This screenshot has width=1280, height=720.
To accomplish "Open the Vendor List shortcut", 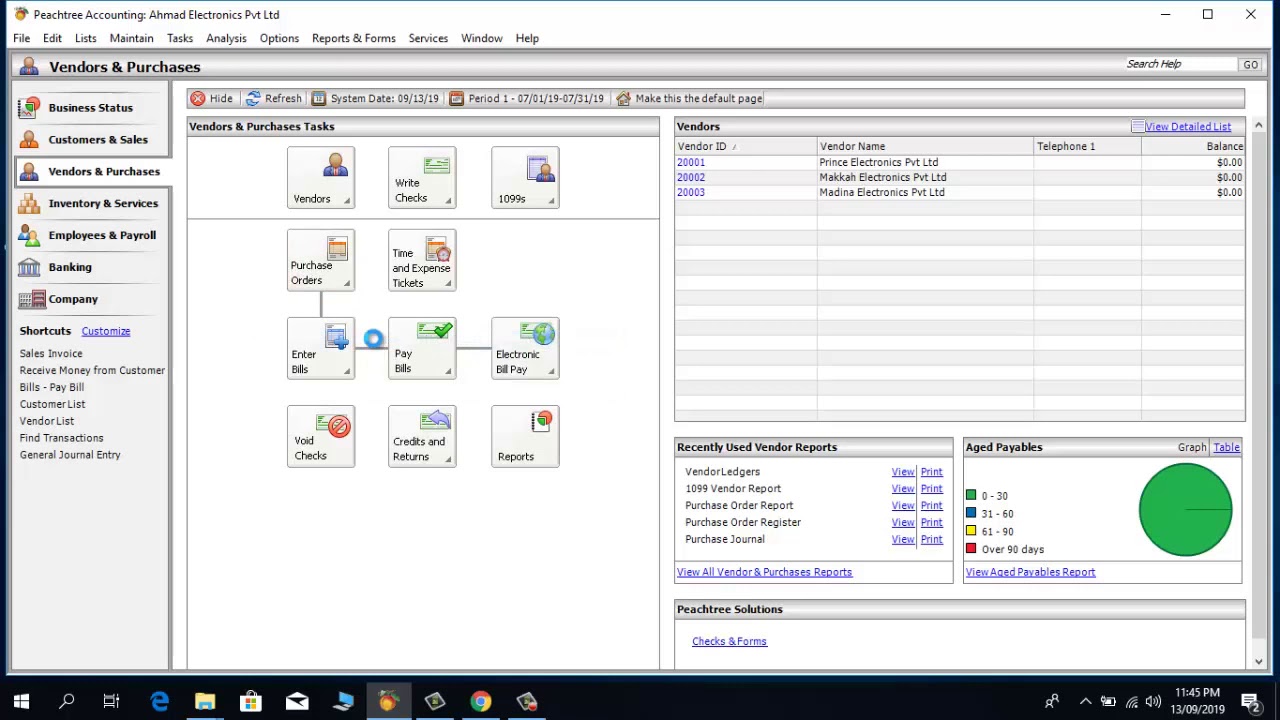I will point(47,421).
